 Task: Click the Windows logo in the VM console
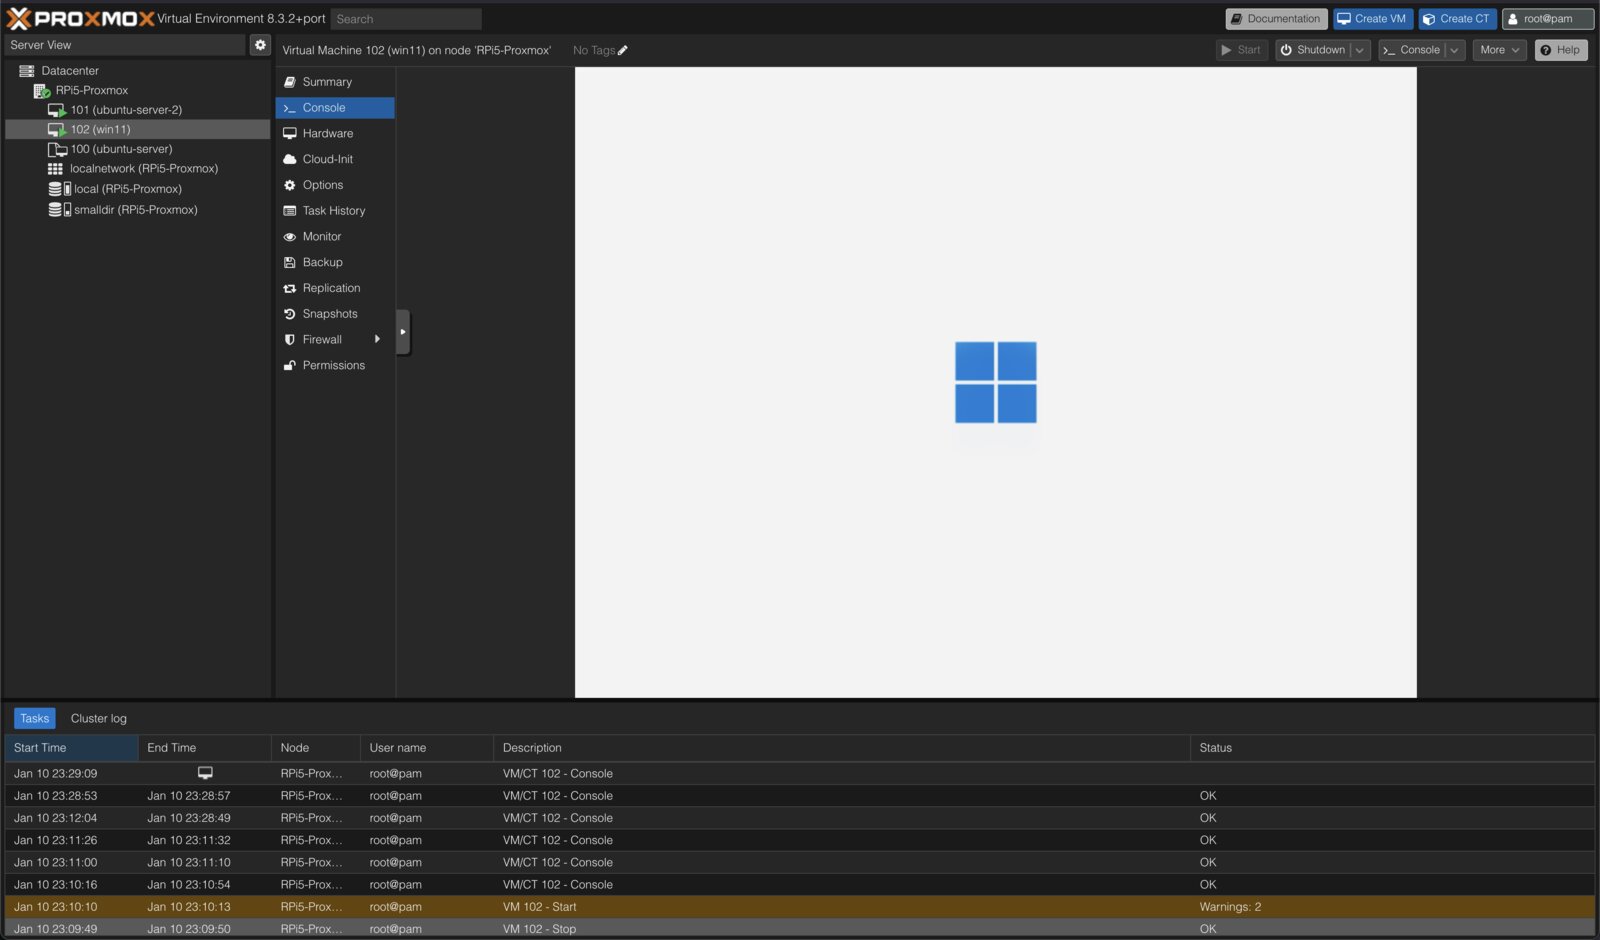tap(995, 382)
